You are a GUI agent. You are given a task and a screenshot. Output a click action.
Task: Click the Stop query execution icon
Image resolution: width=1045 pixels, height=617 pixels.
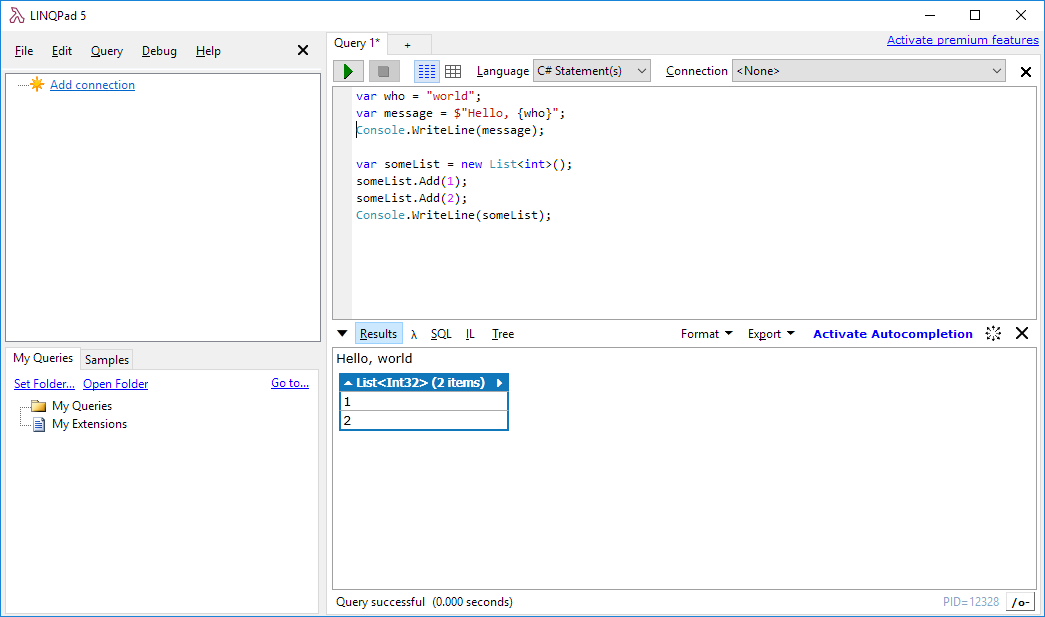tap(384, 70)
